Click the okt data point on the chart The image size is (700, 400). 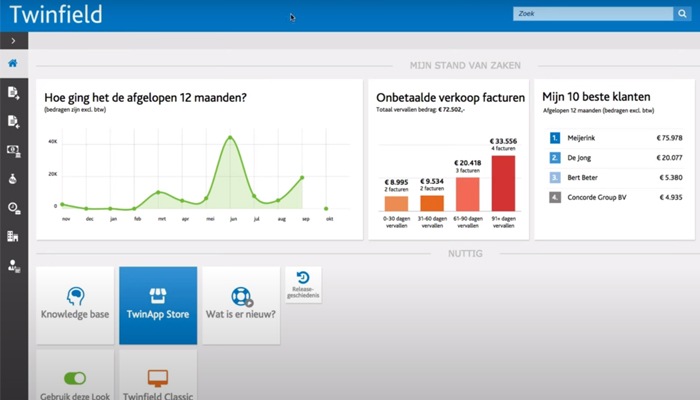[326, 208]
